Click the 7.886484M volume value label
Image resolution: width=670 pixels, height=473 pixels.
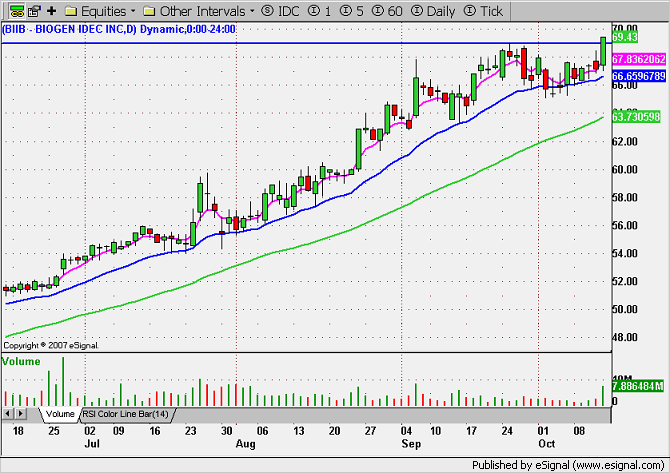pos(638,386)
